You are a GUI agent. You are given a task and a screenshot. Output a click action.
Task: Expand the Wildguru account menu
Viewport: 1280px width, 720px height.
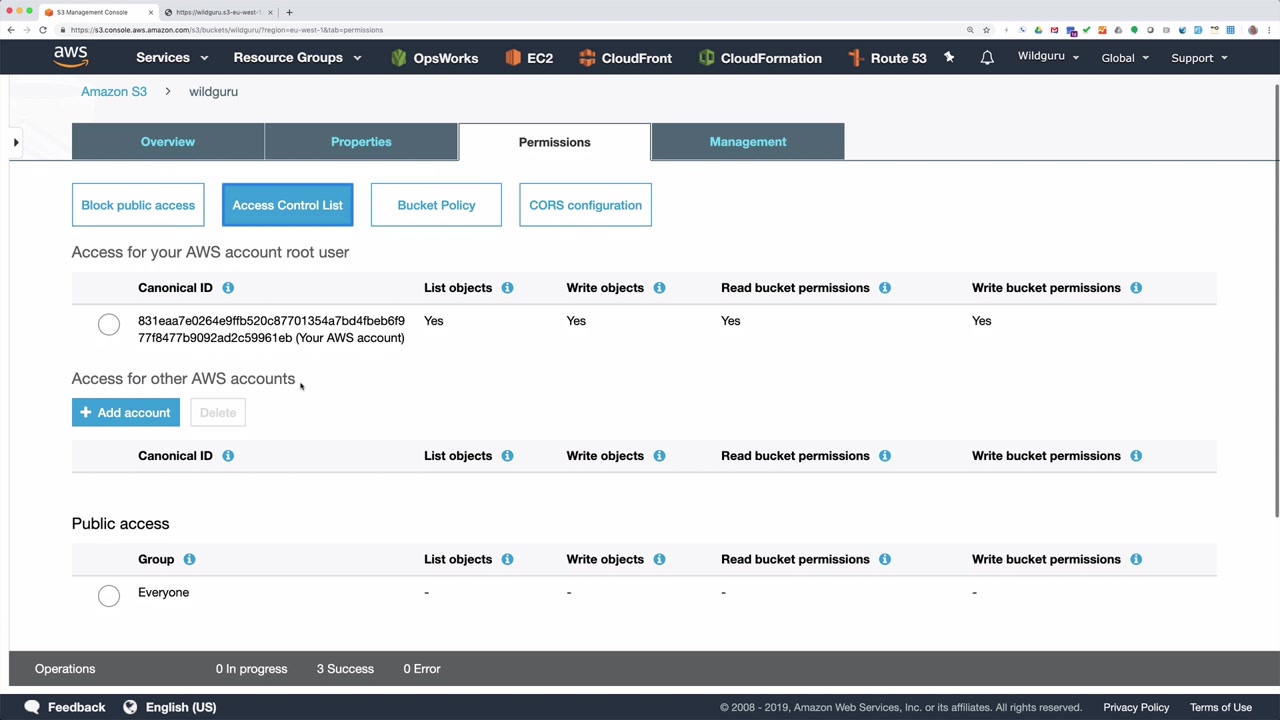tap(1048, 57)
